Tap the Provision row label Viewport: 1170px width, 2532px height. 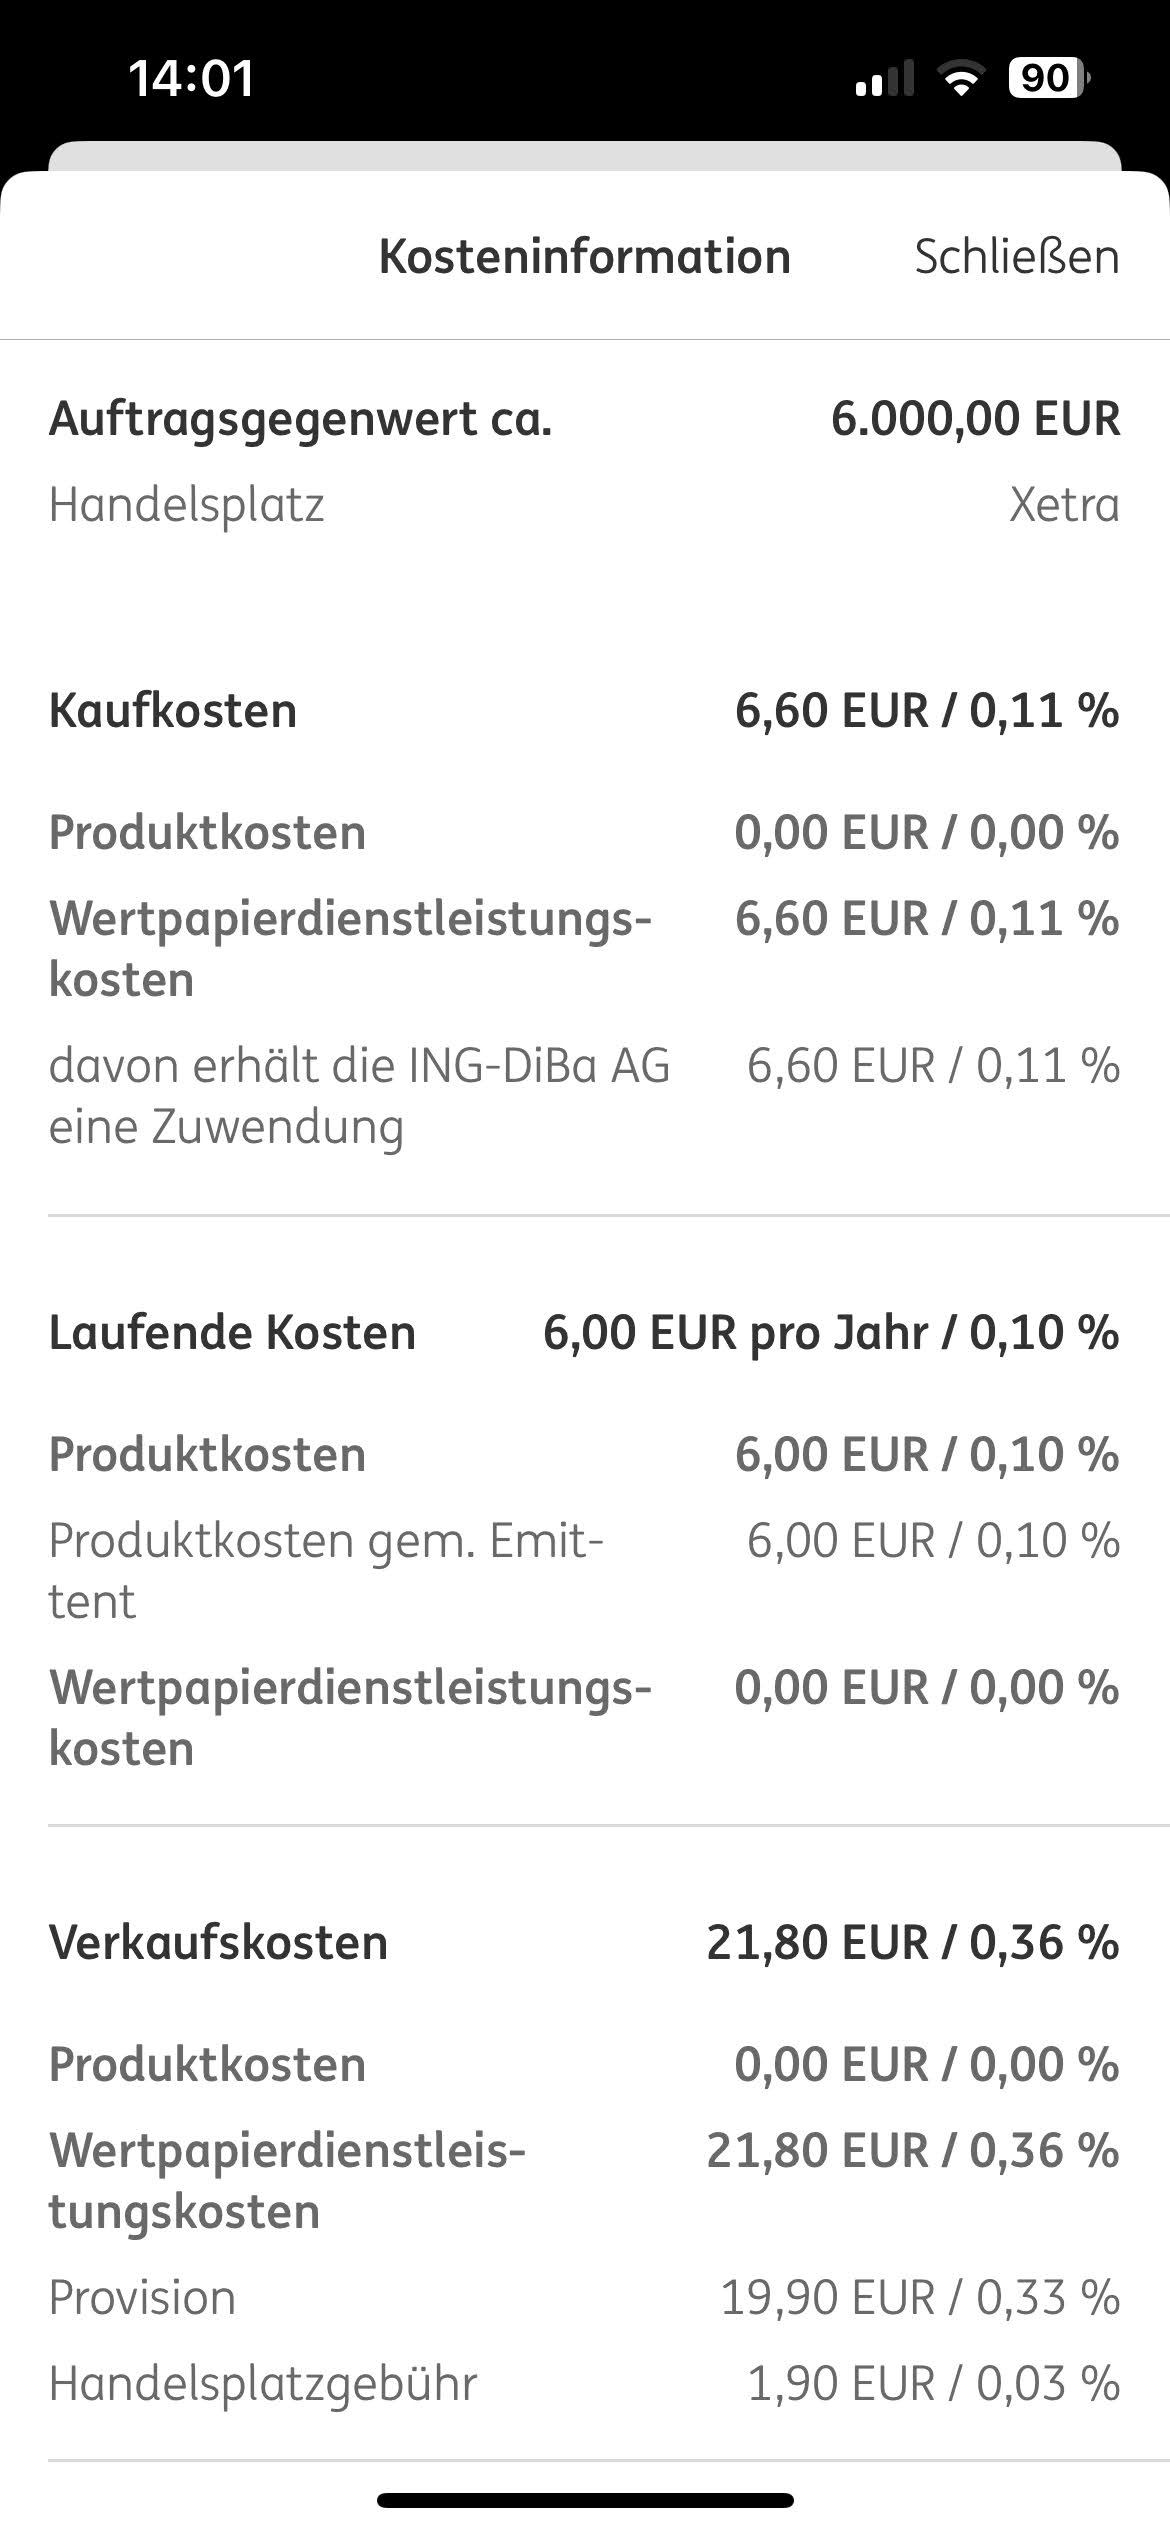point(142,2298)
